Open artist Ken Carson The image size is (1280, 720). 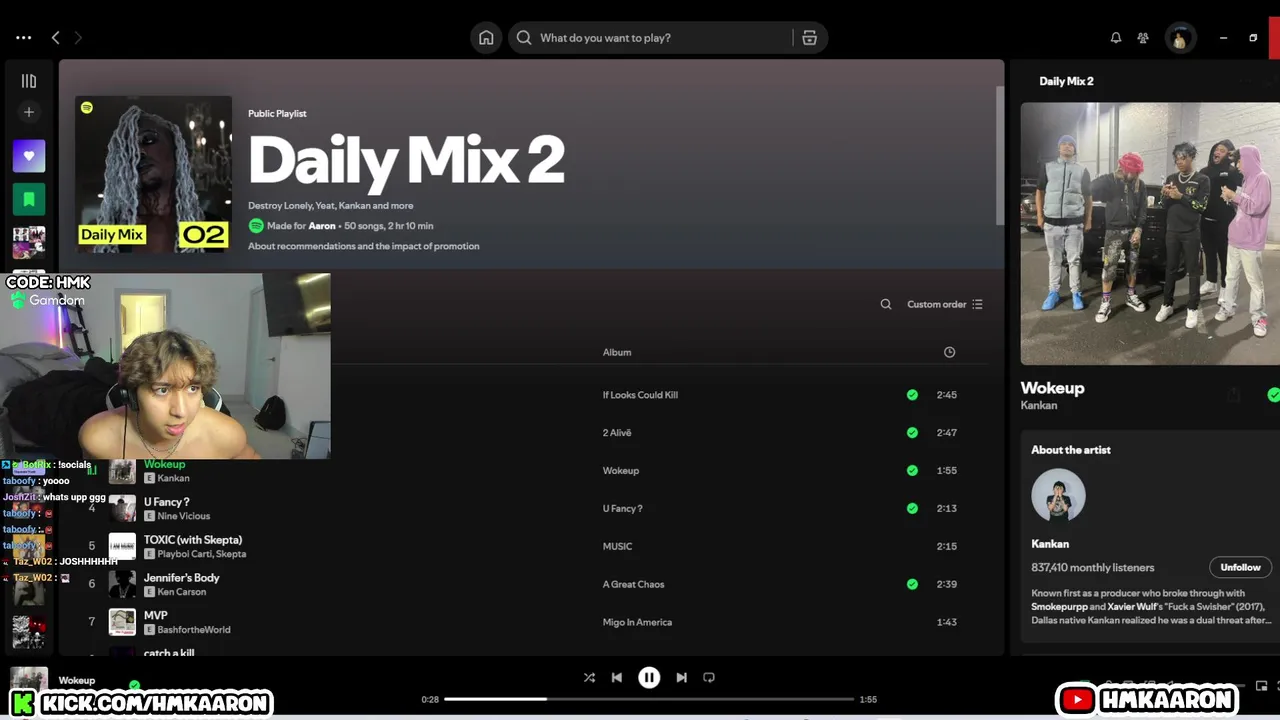pos(182,592)
